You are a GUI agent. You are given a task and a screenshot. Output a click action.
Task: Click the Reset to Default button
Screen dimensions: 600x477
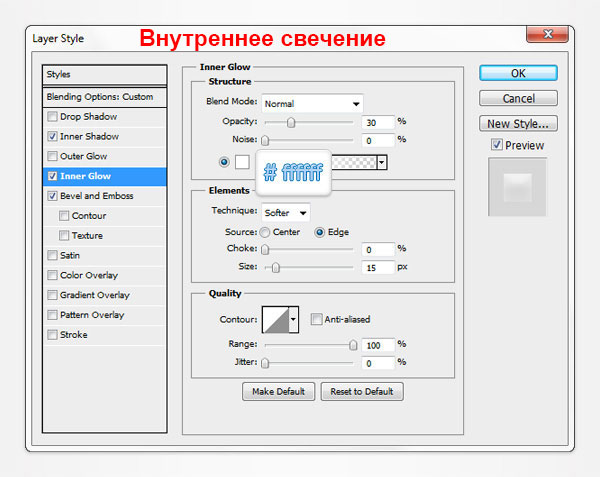[x=362, y=391]
